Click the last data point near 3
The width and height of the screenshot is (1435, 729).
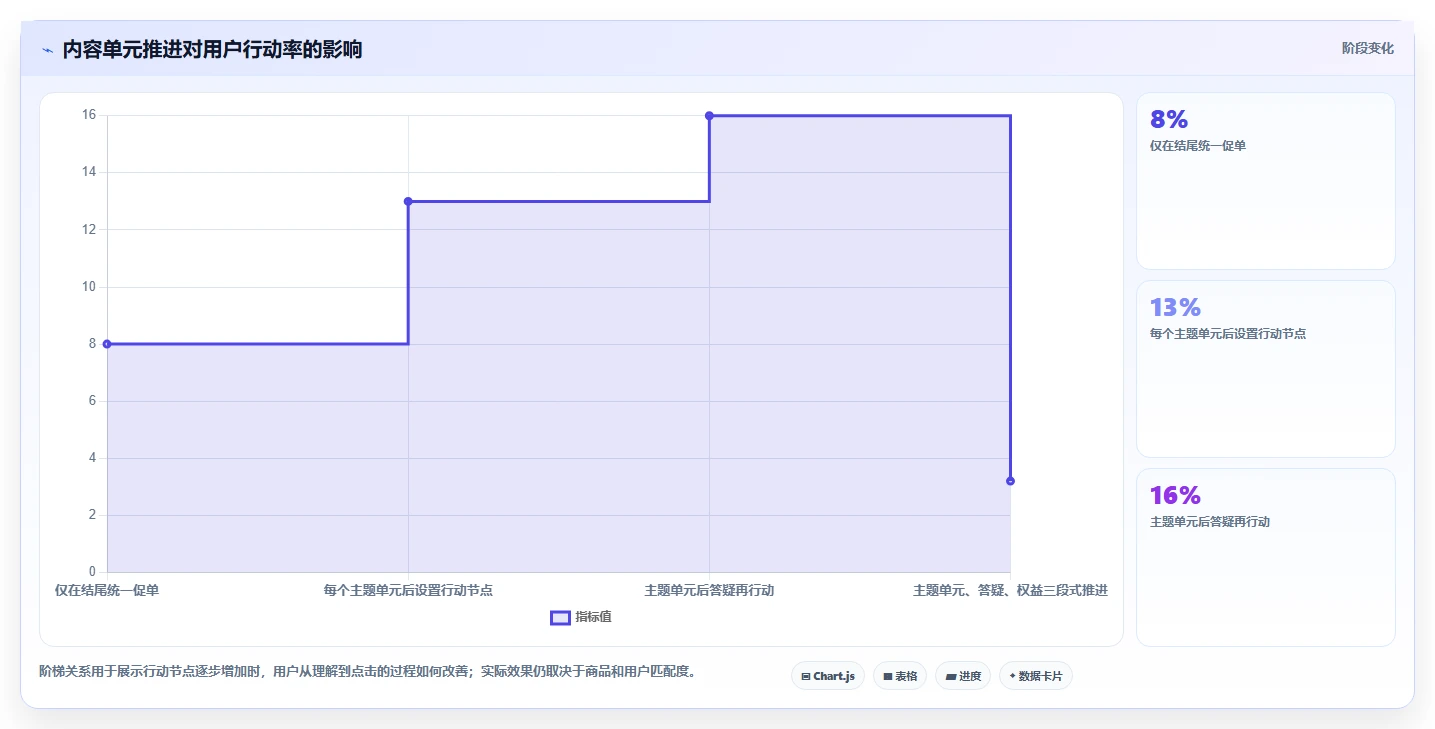[x=1010, y=481]
